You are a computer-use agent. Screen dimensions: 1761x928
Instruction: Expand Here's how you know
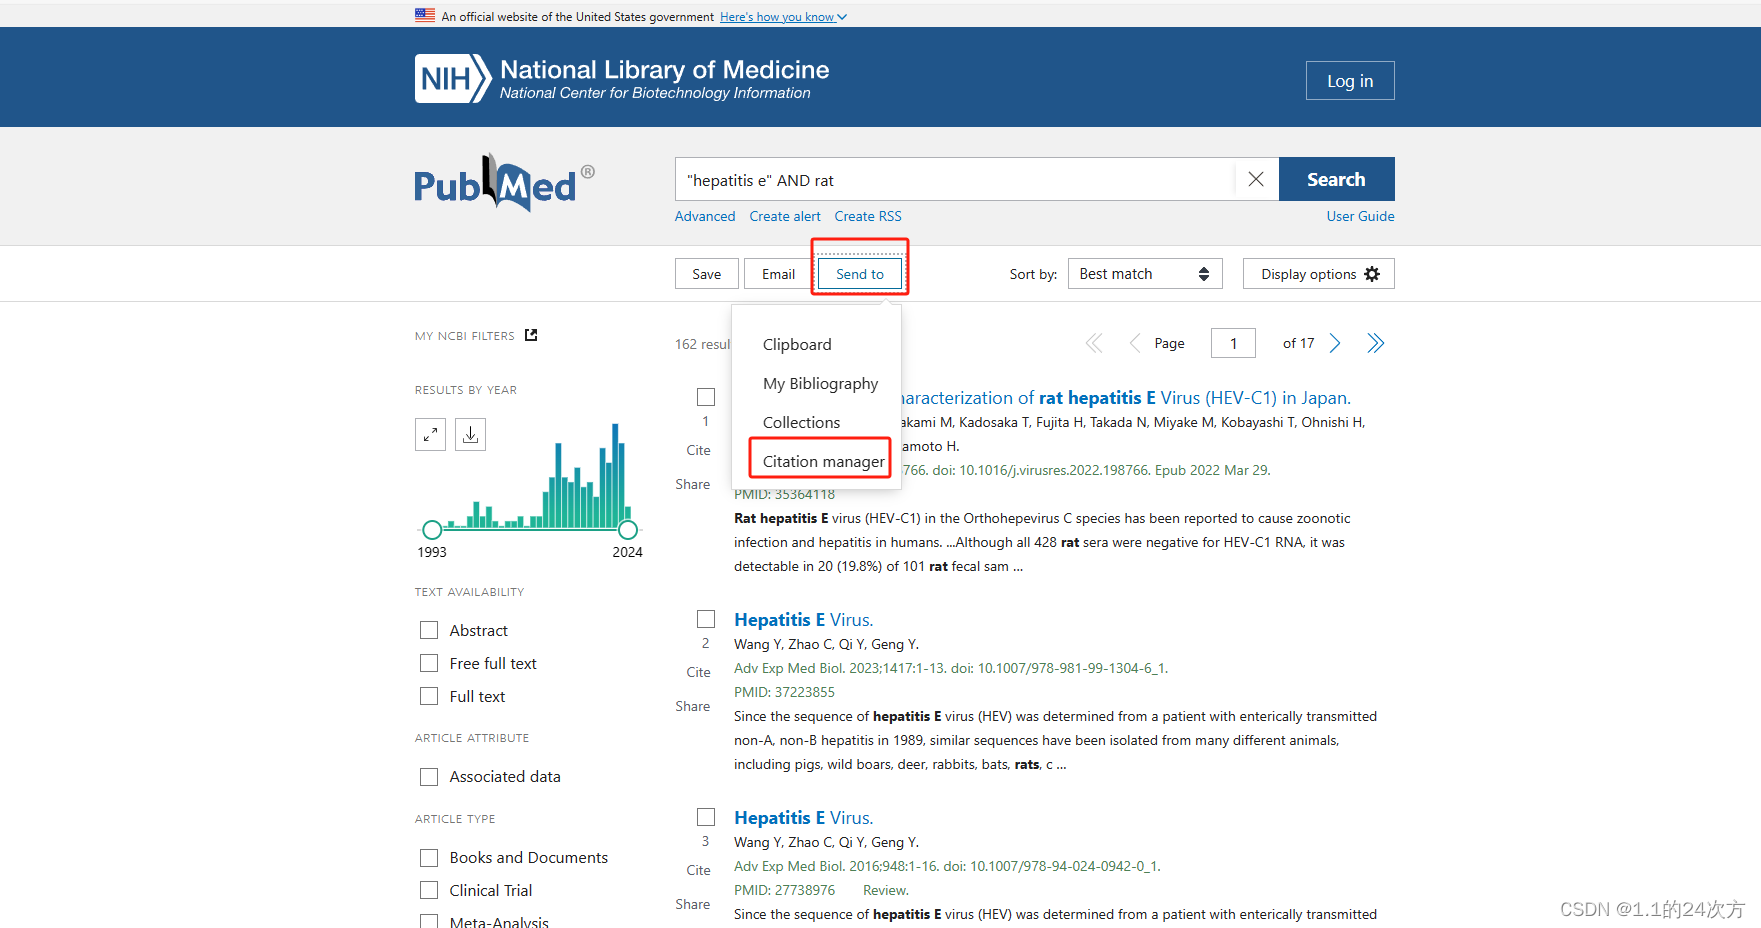point(783,17)
